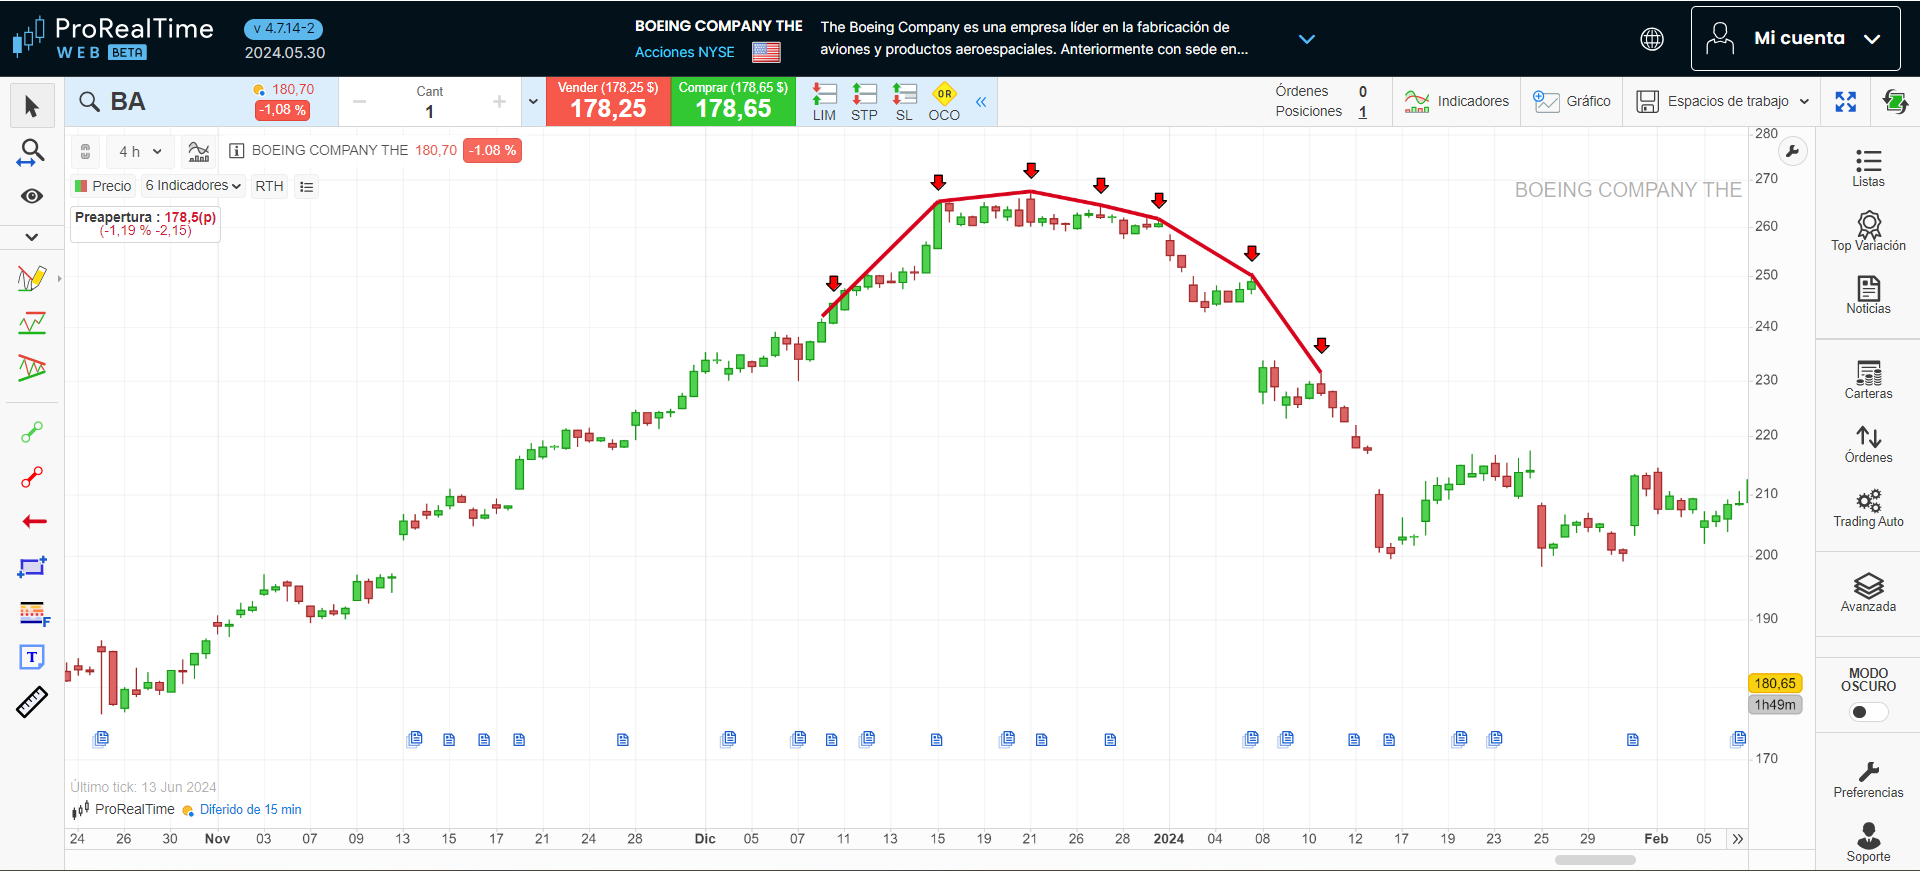
Task: Open Espacios de trabajo dropdown
Action: click(x=1723, y=101)
